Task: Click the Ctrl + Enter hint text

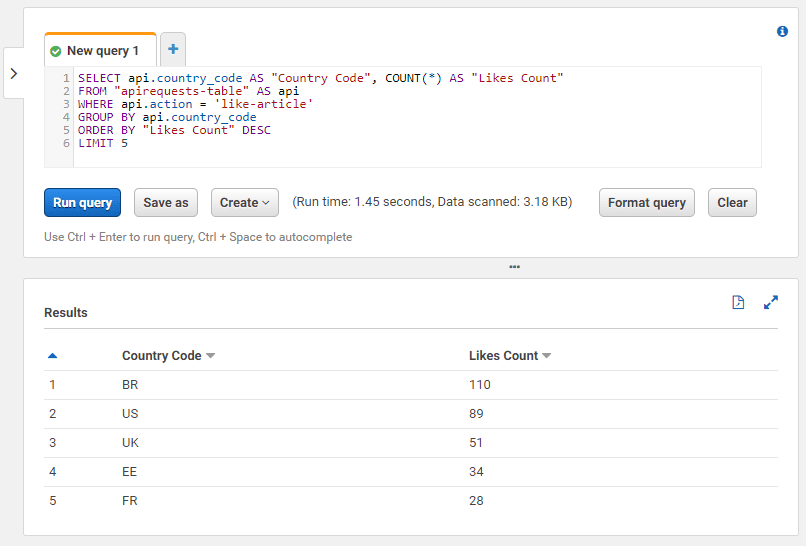Action: pos(198,237)
